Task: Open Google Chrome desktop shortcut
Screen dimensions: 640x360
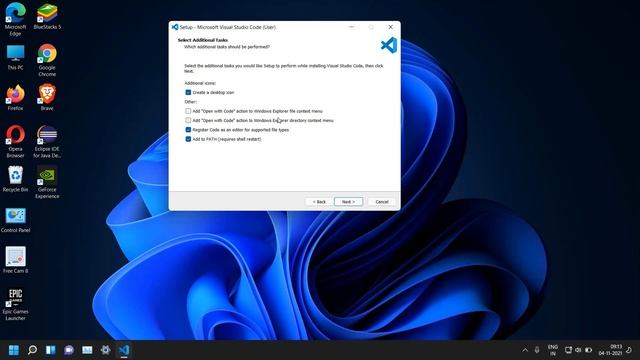Action: [x=47, y=60]
